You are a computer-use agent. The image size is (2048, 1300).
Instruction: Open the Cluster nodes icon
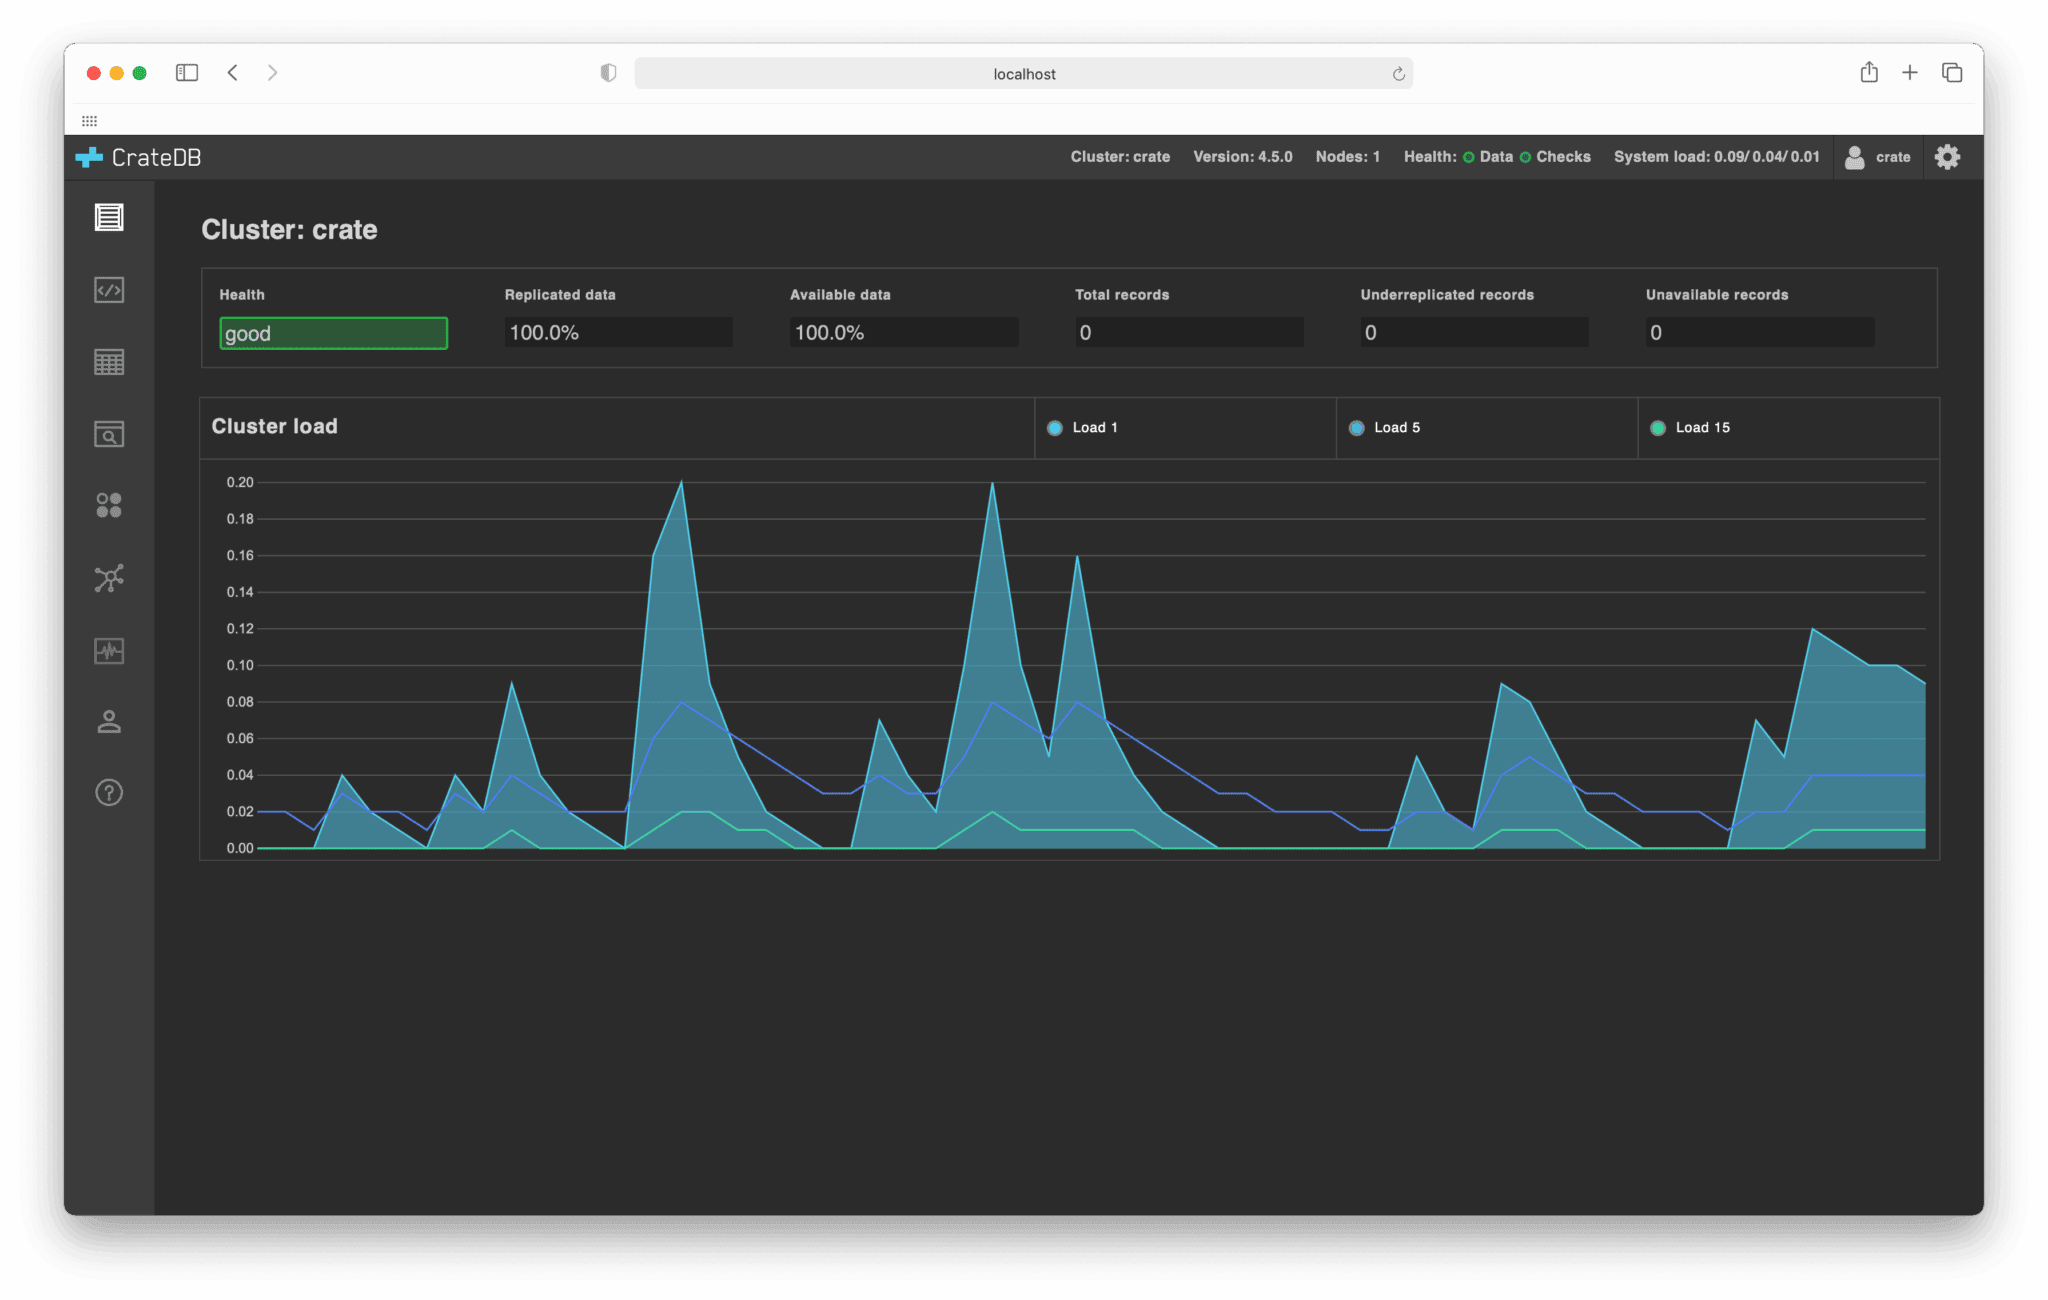(109, 578)
